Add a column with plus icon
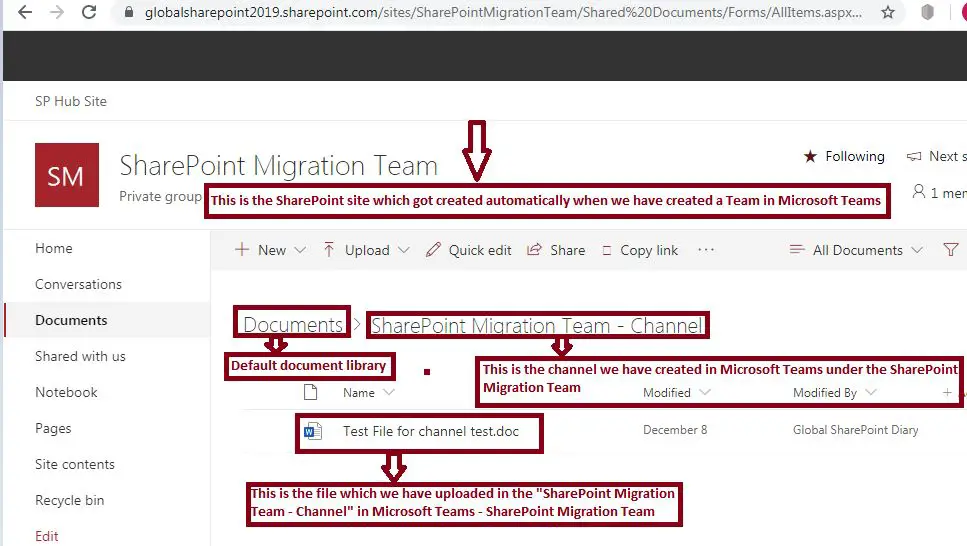This screenshot has height=546, width=967. (947, 392)
